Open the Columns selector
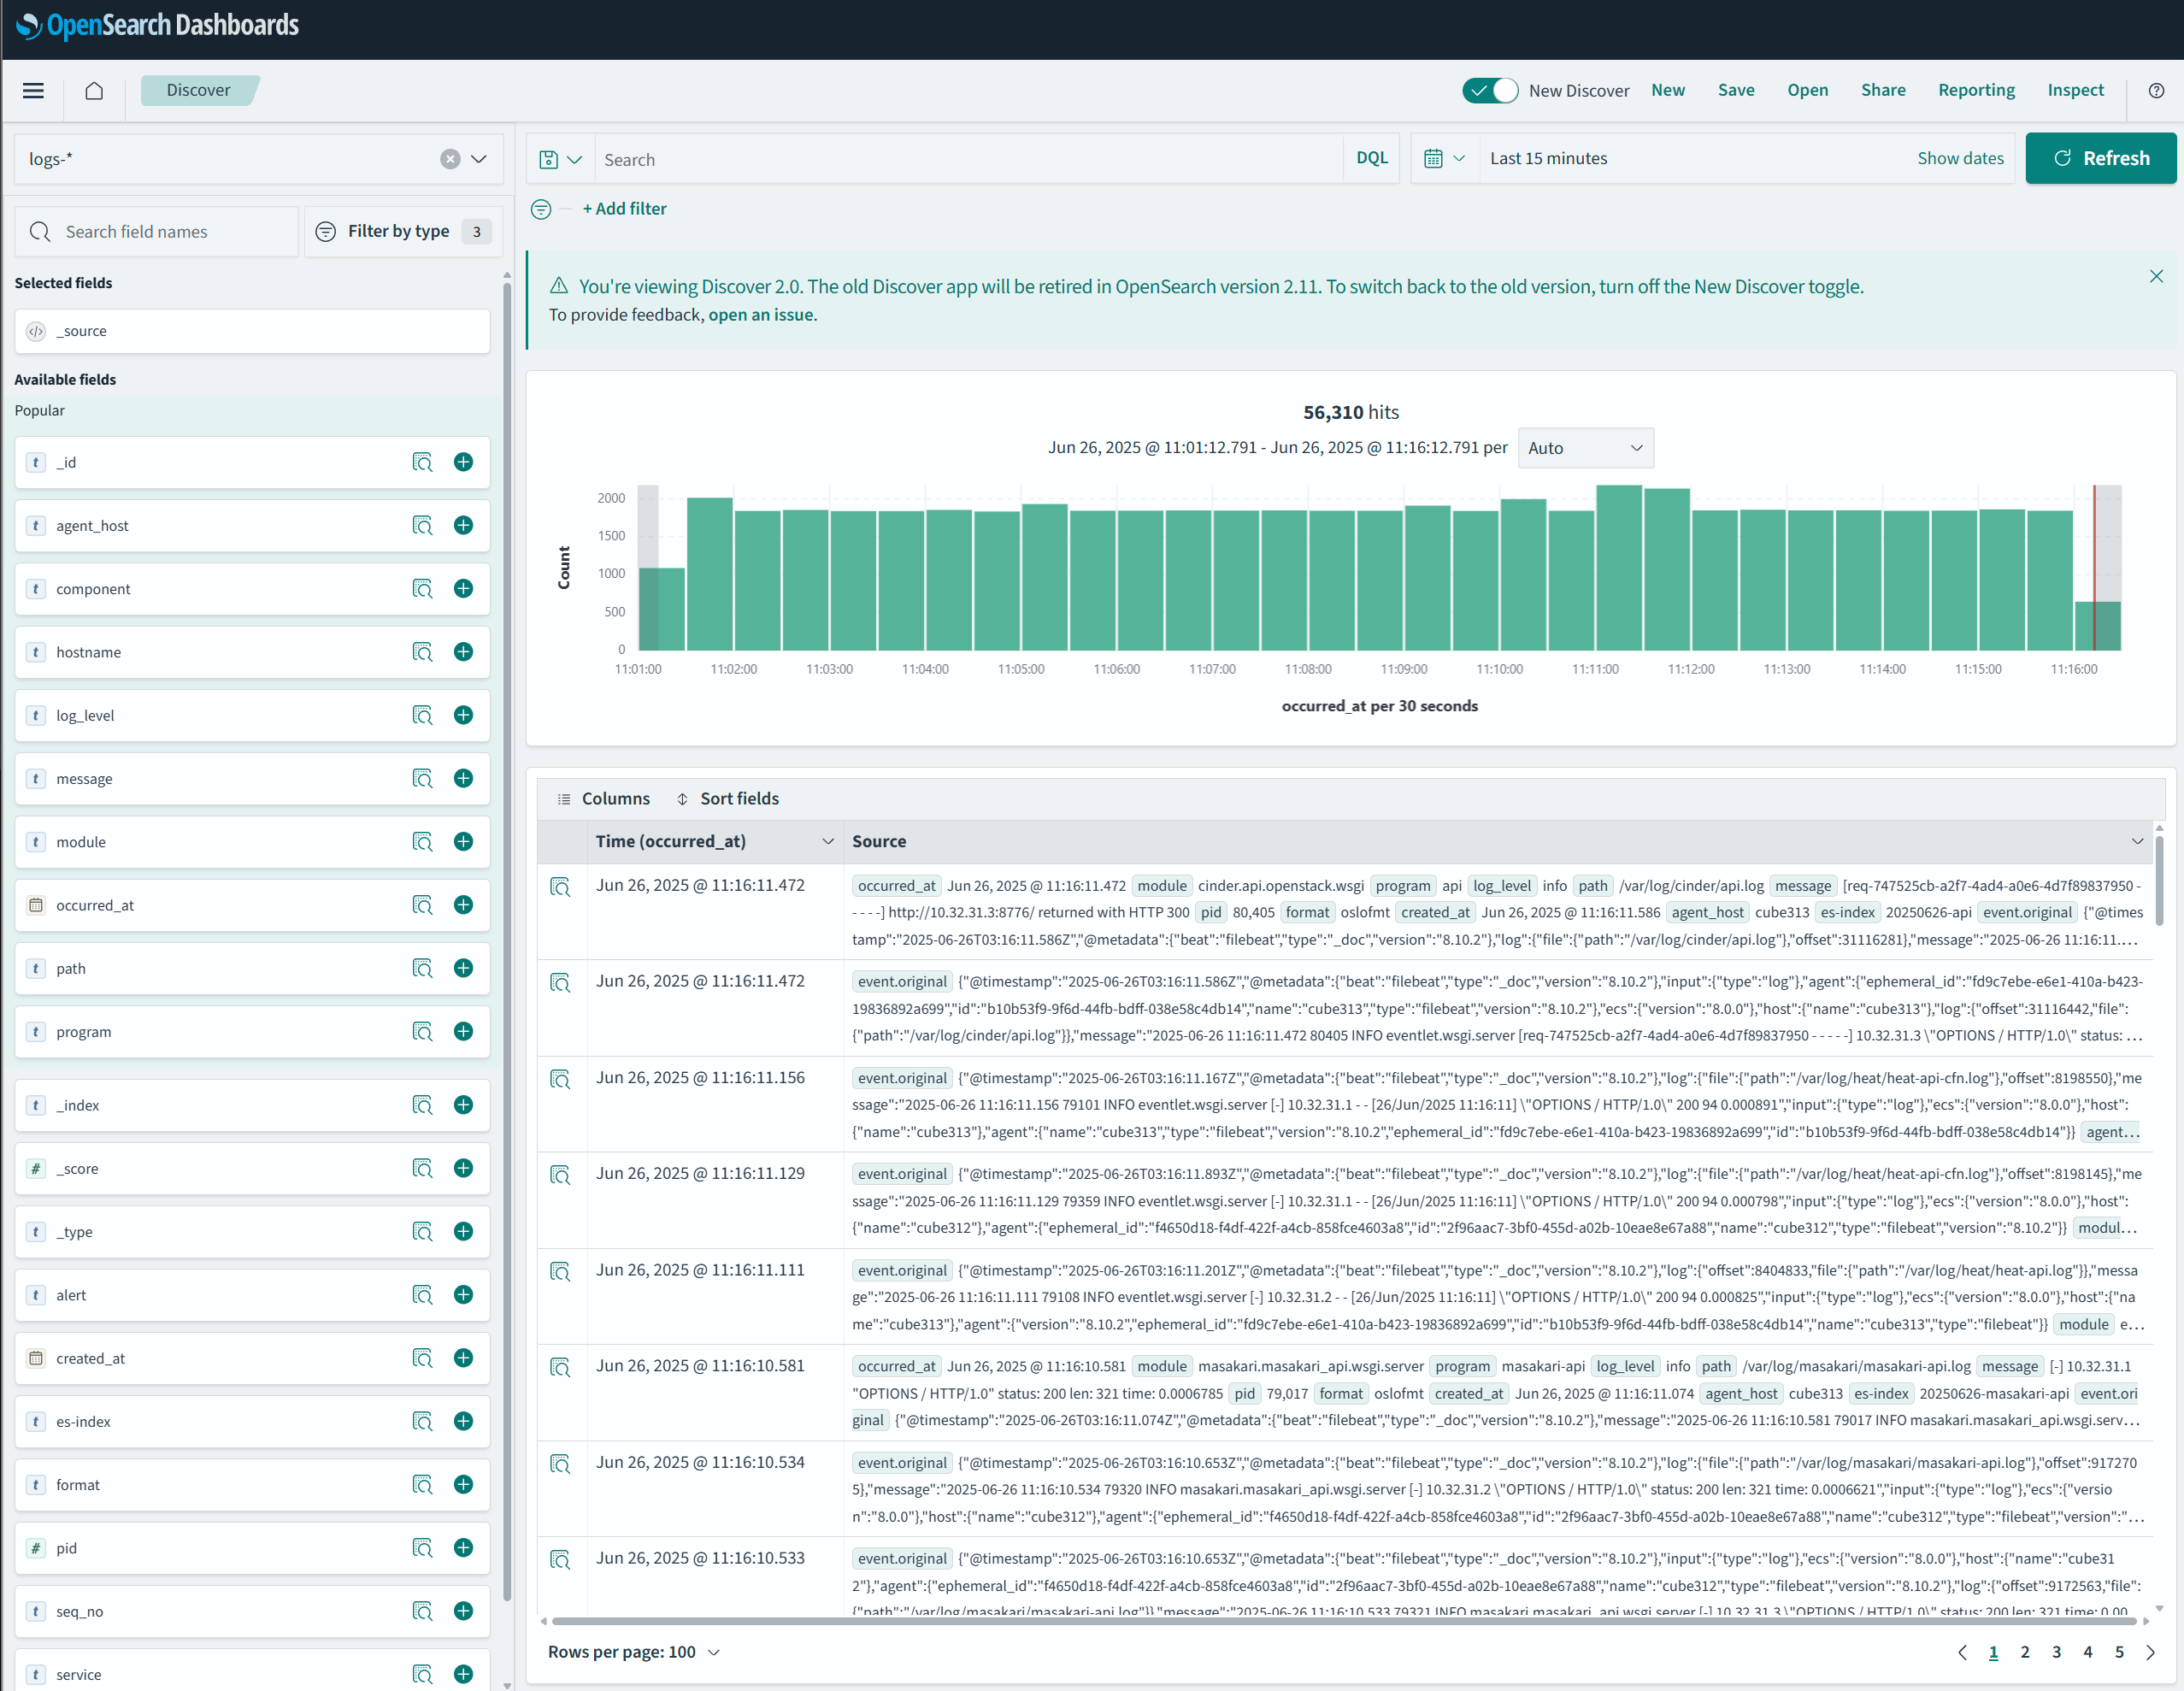 [x=603, y=799]
